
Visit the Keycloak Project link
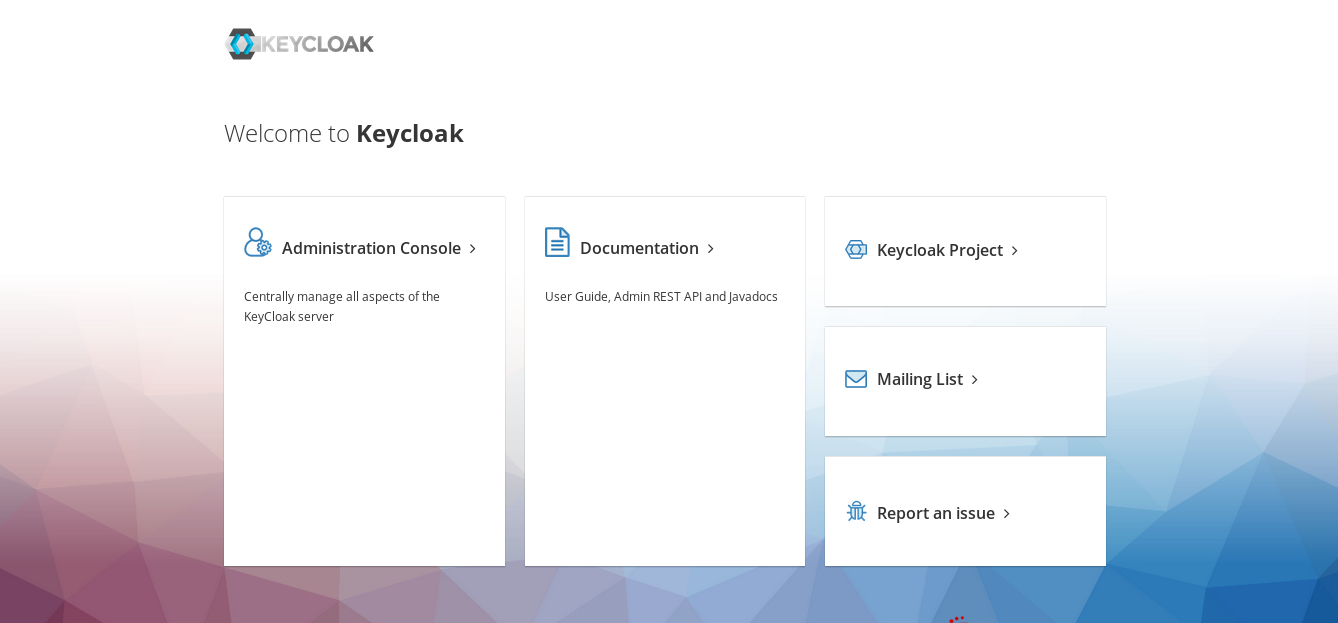tap(940, 250)
